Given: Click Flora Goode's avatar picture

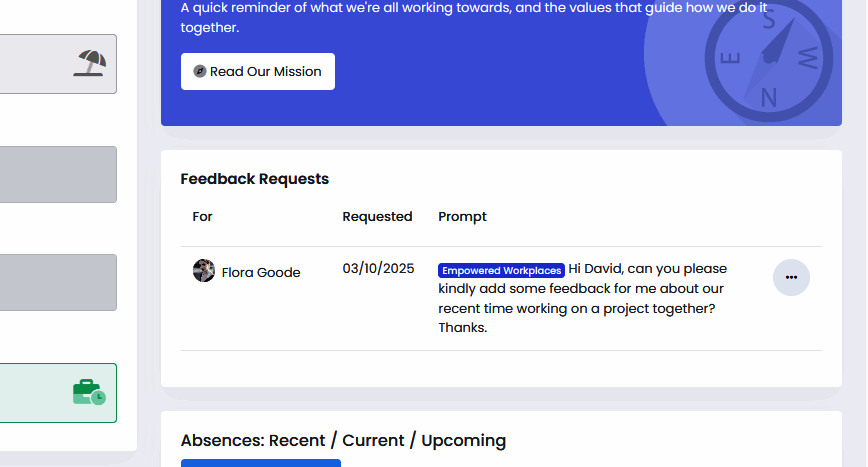Looking at the screenshot, I should (204, 271).
